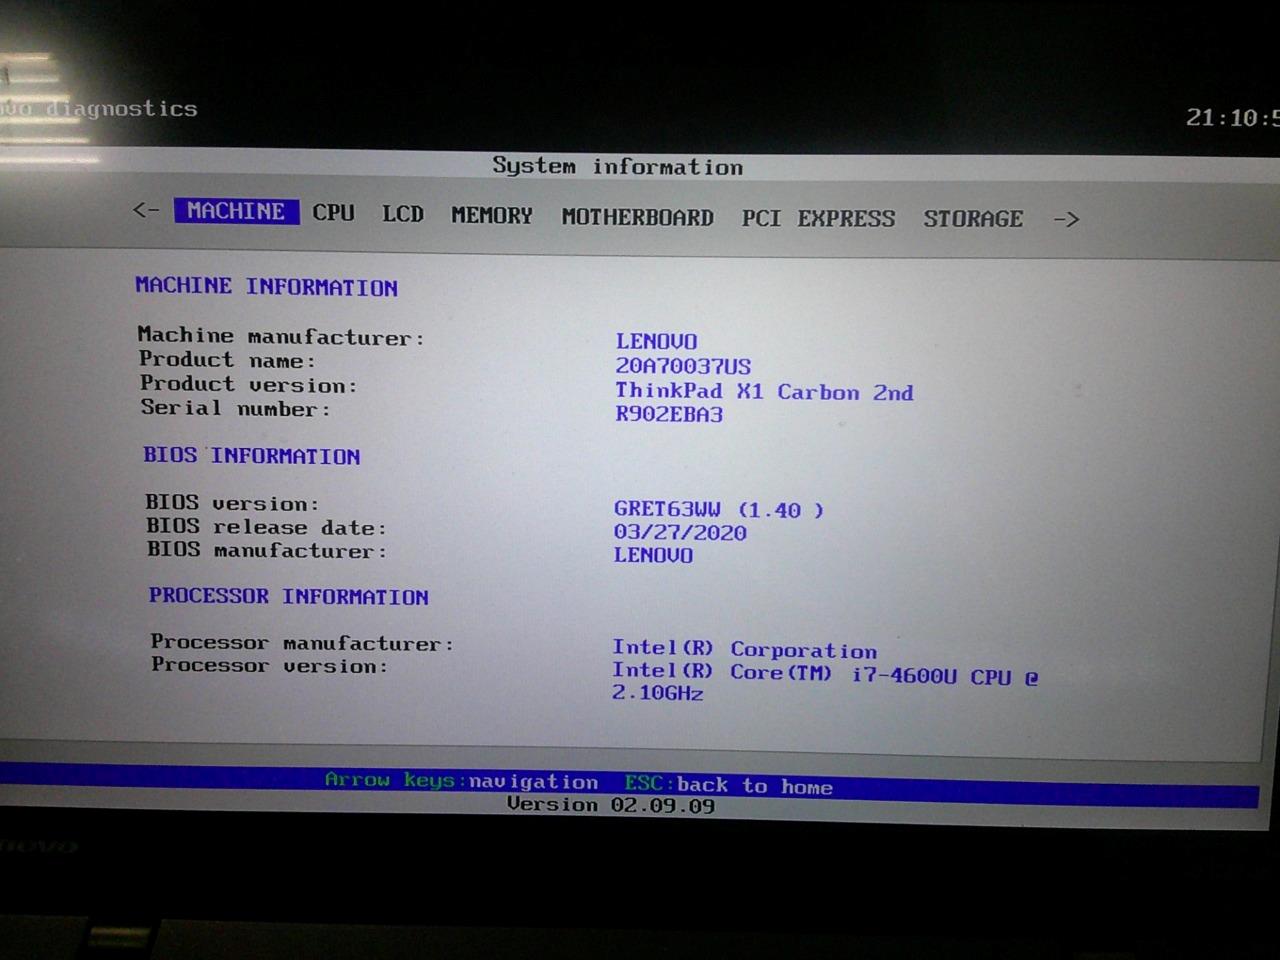Click the BIOS release date label
The width and height of the screenshot is (1280, 960).
tap(266, 527)
